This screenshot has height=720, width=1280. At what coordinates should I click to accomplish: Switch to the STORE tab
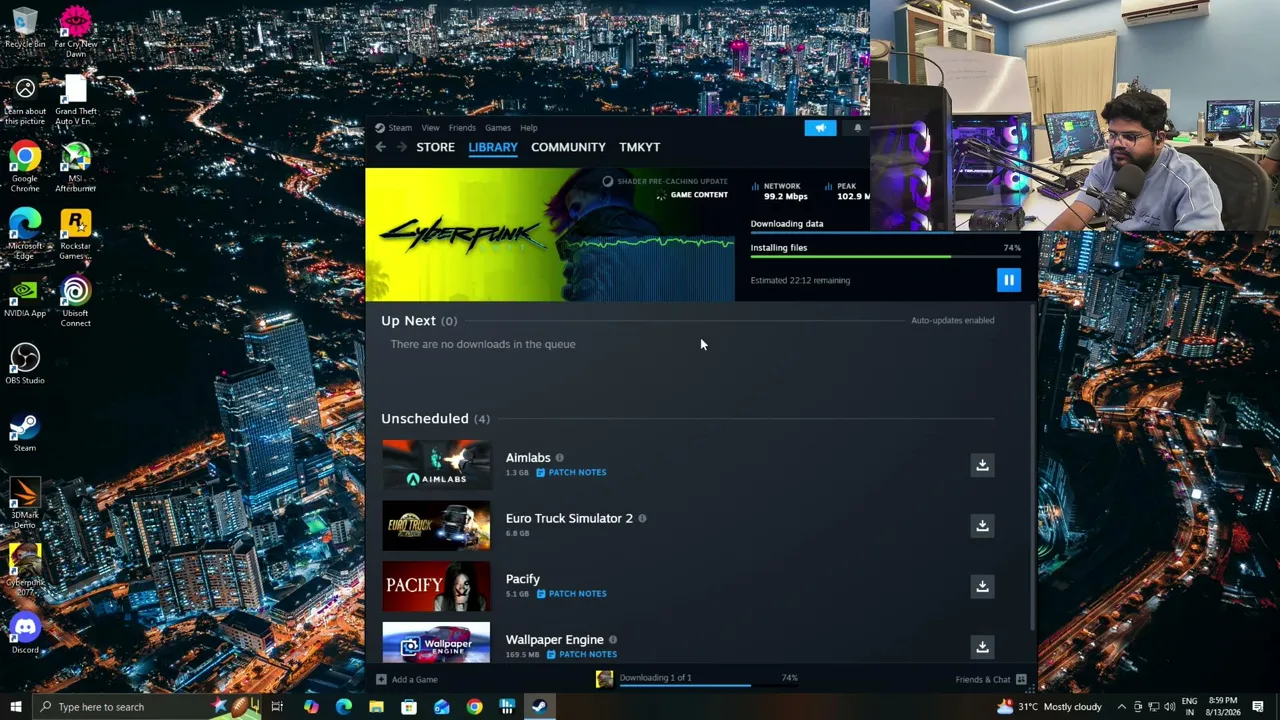click(435, 147)
